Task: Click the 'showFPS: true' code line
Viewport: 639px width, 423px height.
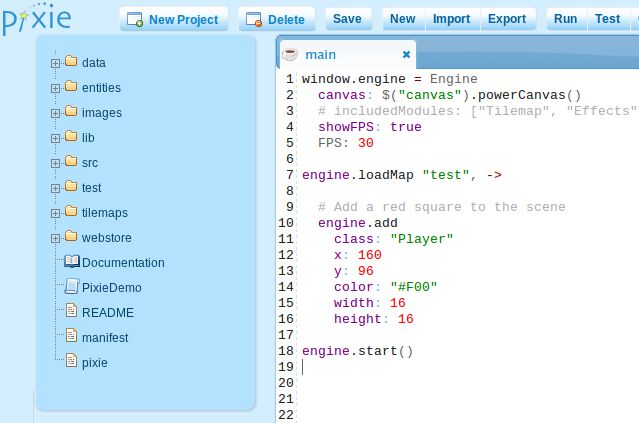Action: tap(370, 127)
